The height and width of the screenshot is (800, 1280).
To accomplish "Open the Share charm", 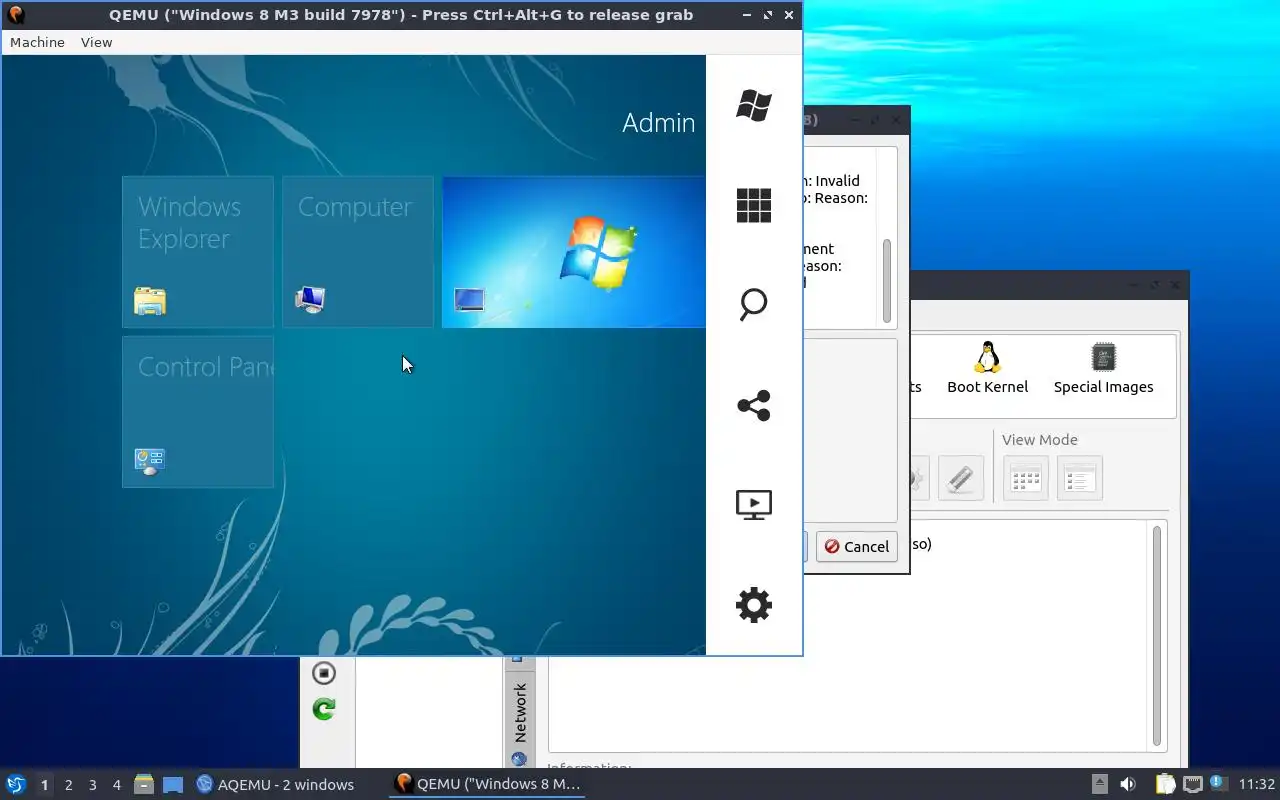I will [753, 405].
